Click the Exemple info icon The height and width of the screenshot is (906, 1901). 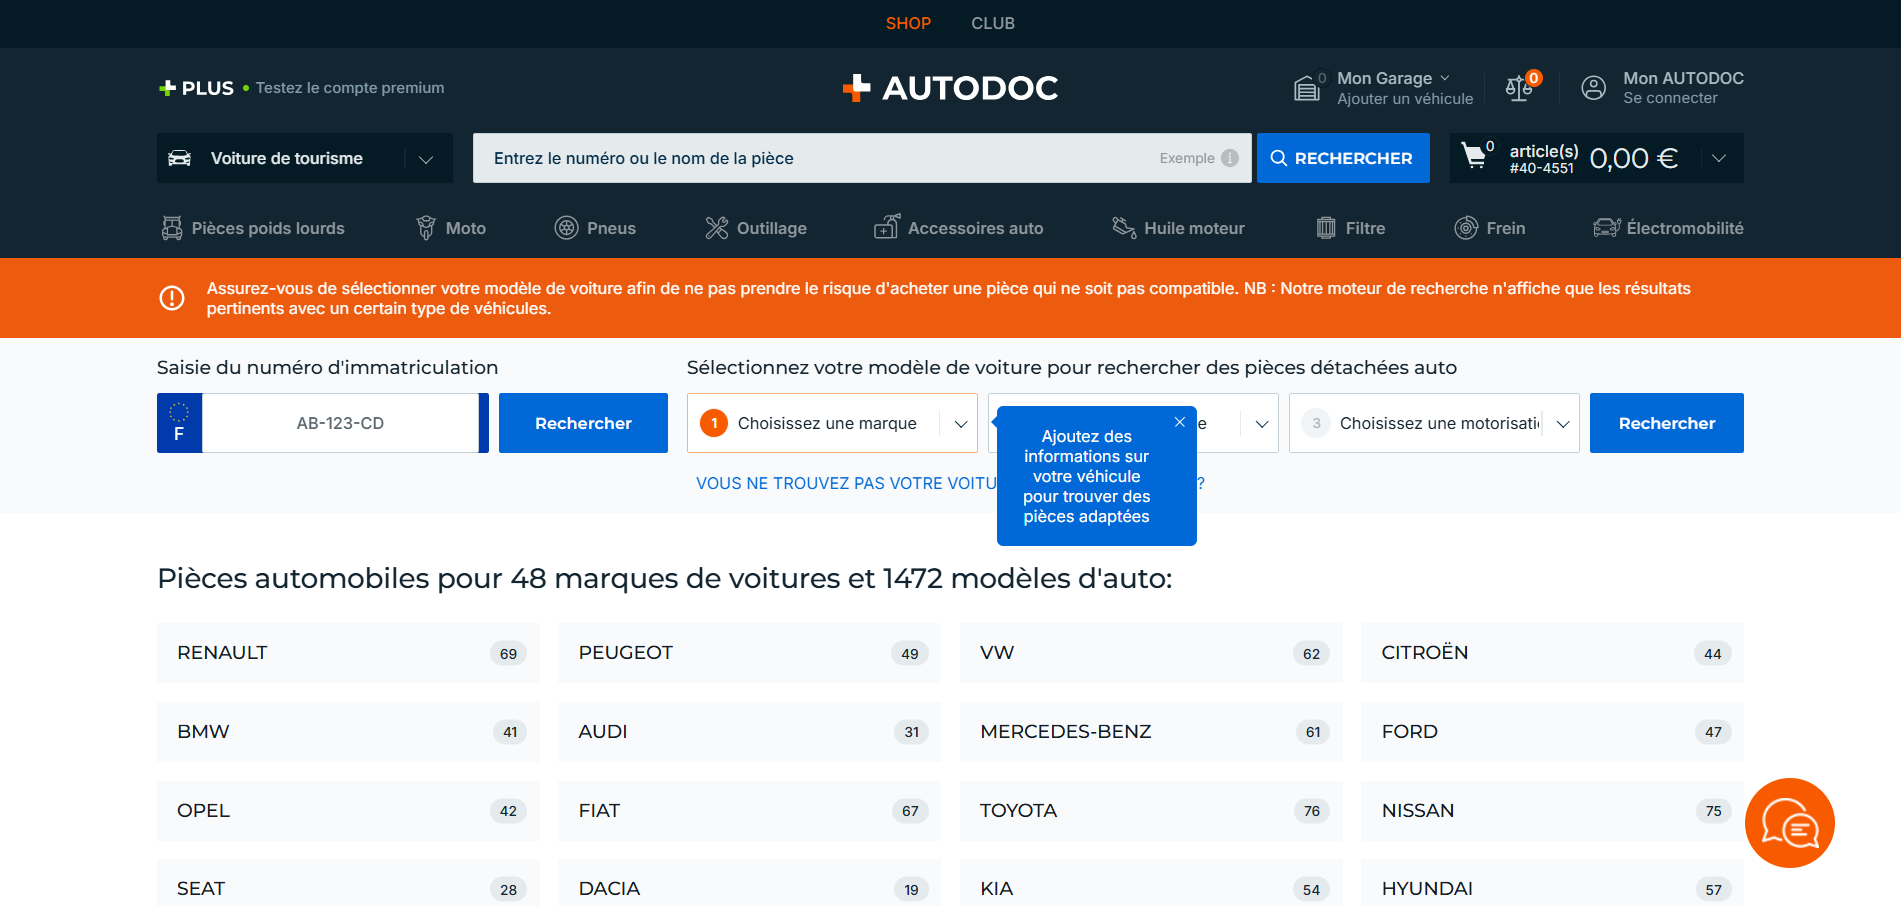click(1230, 158)
